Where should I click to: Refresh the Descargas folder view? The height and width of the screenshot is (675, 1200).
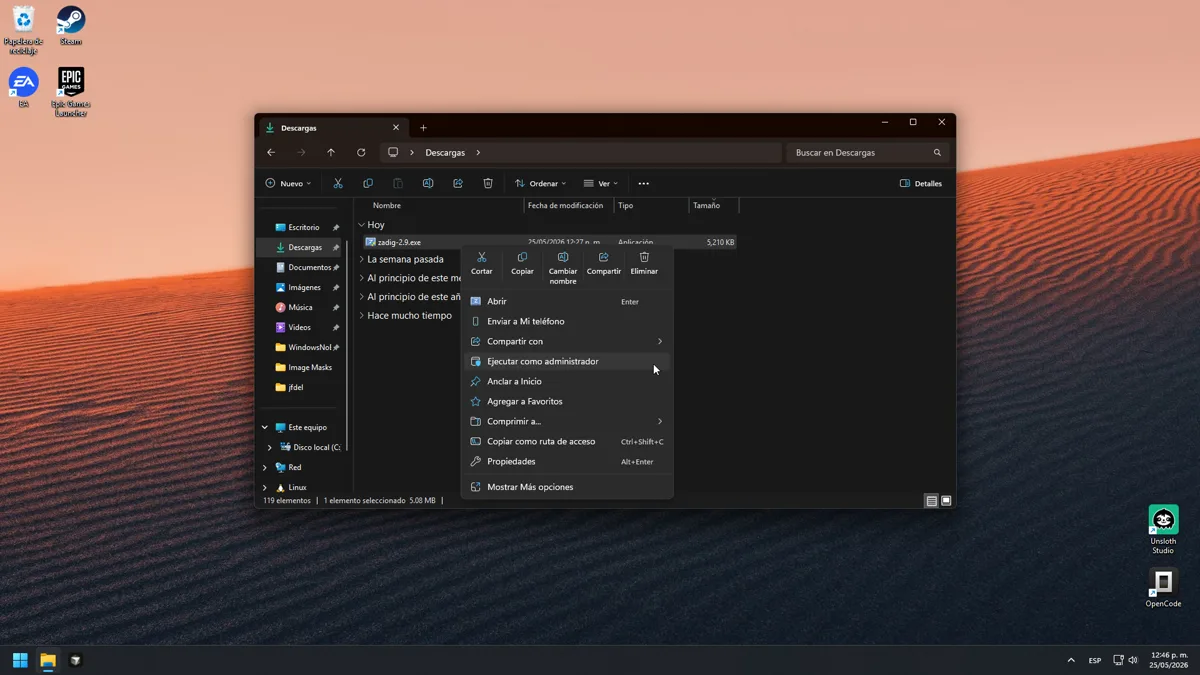point(361,152)
